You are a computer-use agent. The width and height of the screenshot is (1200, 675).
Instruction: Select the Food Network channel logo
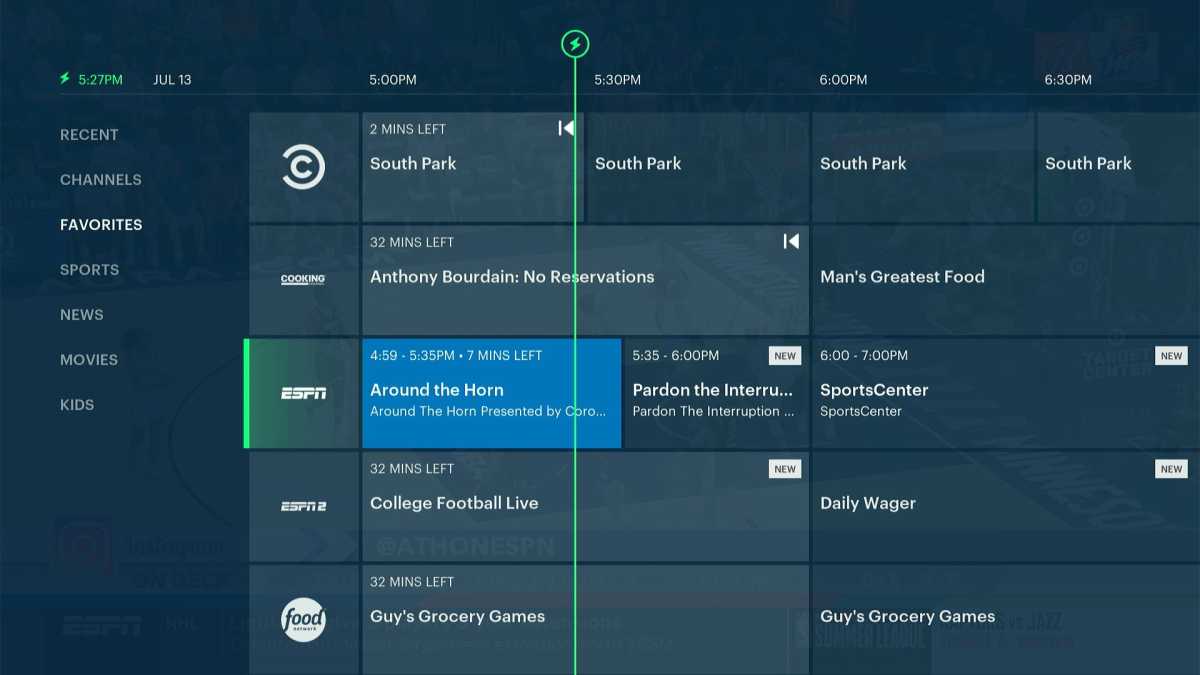point(303,619)
